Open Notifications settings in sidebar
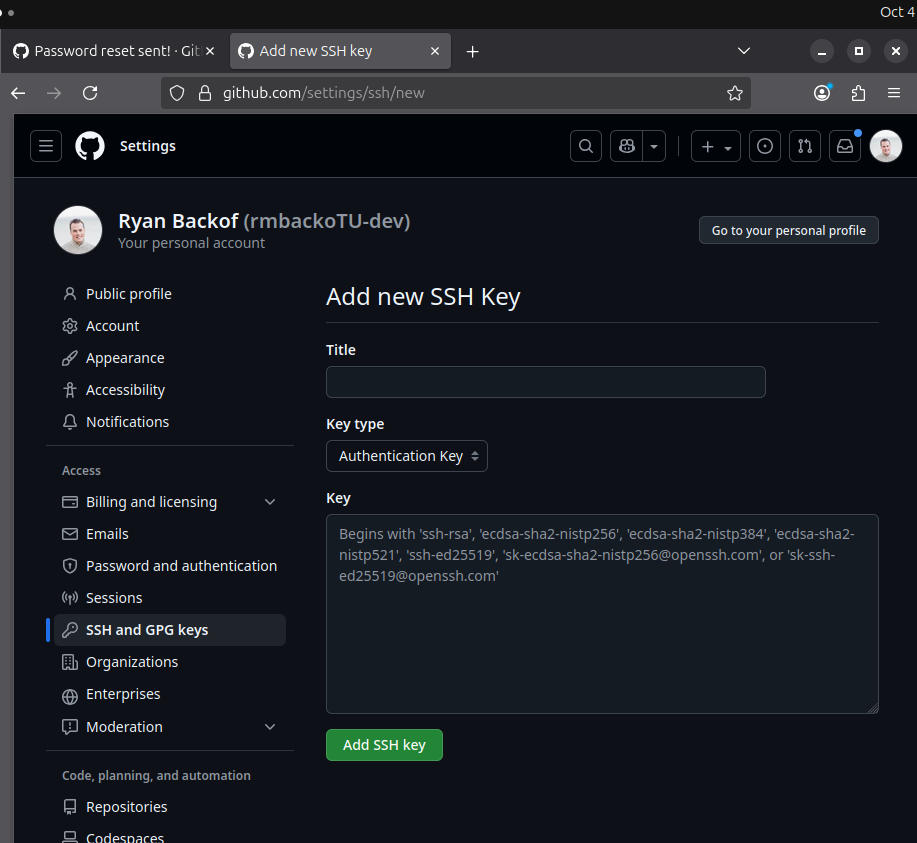Image resolution: width=917 pixels, height=843 pixels. click(170, 422)
